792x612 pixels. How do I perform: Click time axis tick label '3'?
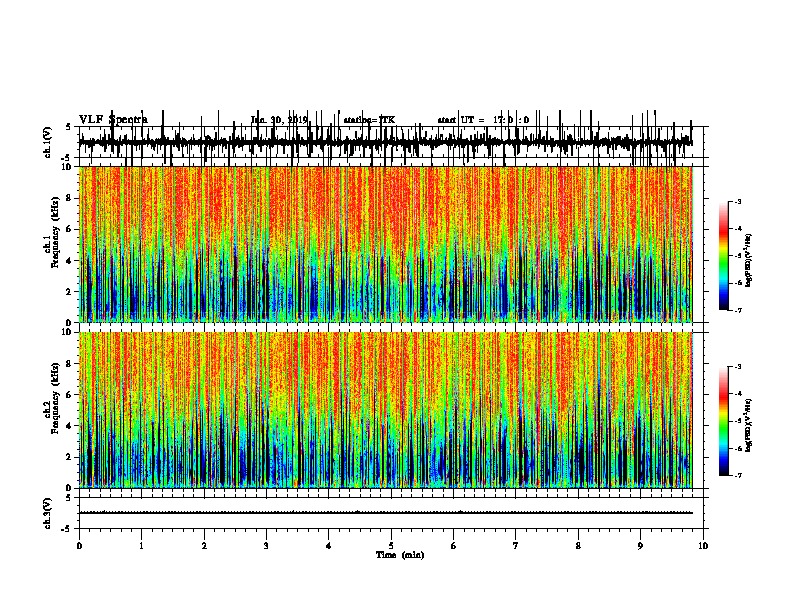tap(266, 546)
